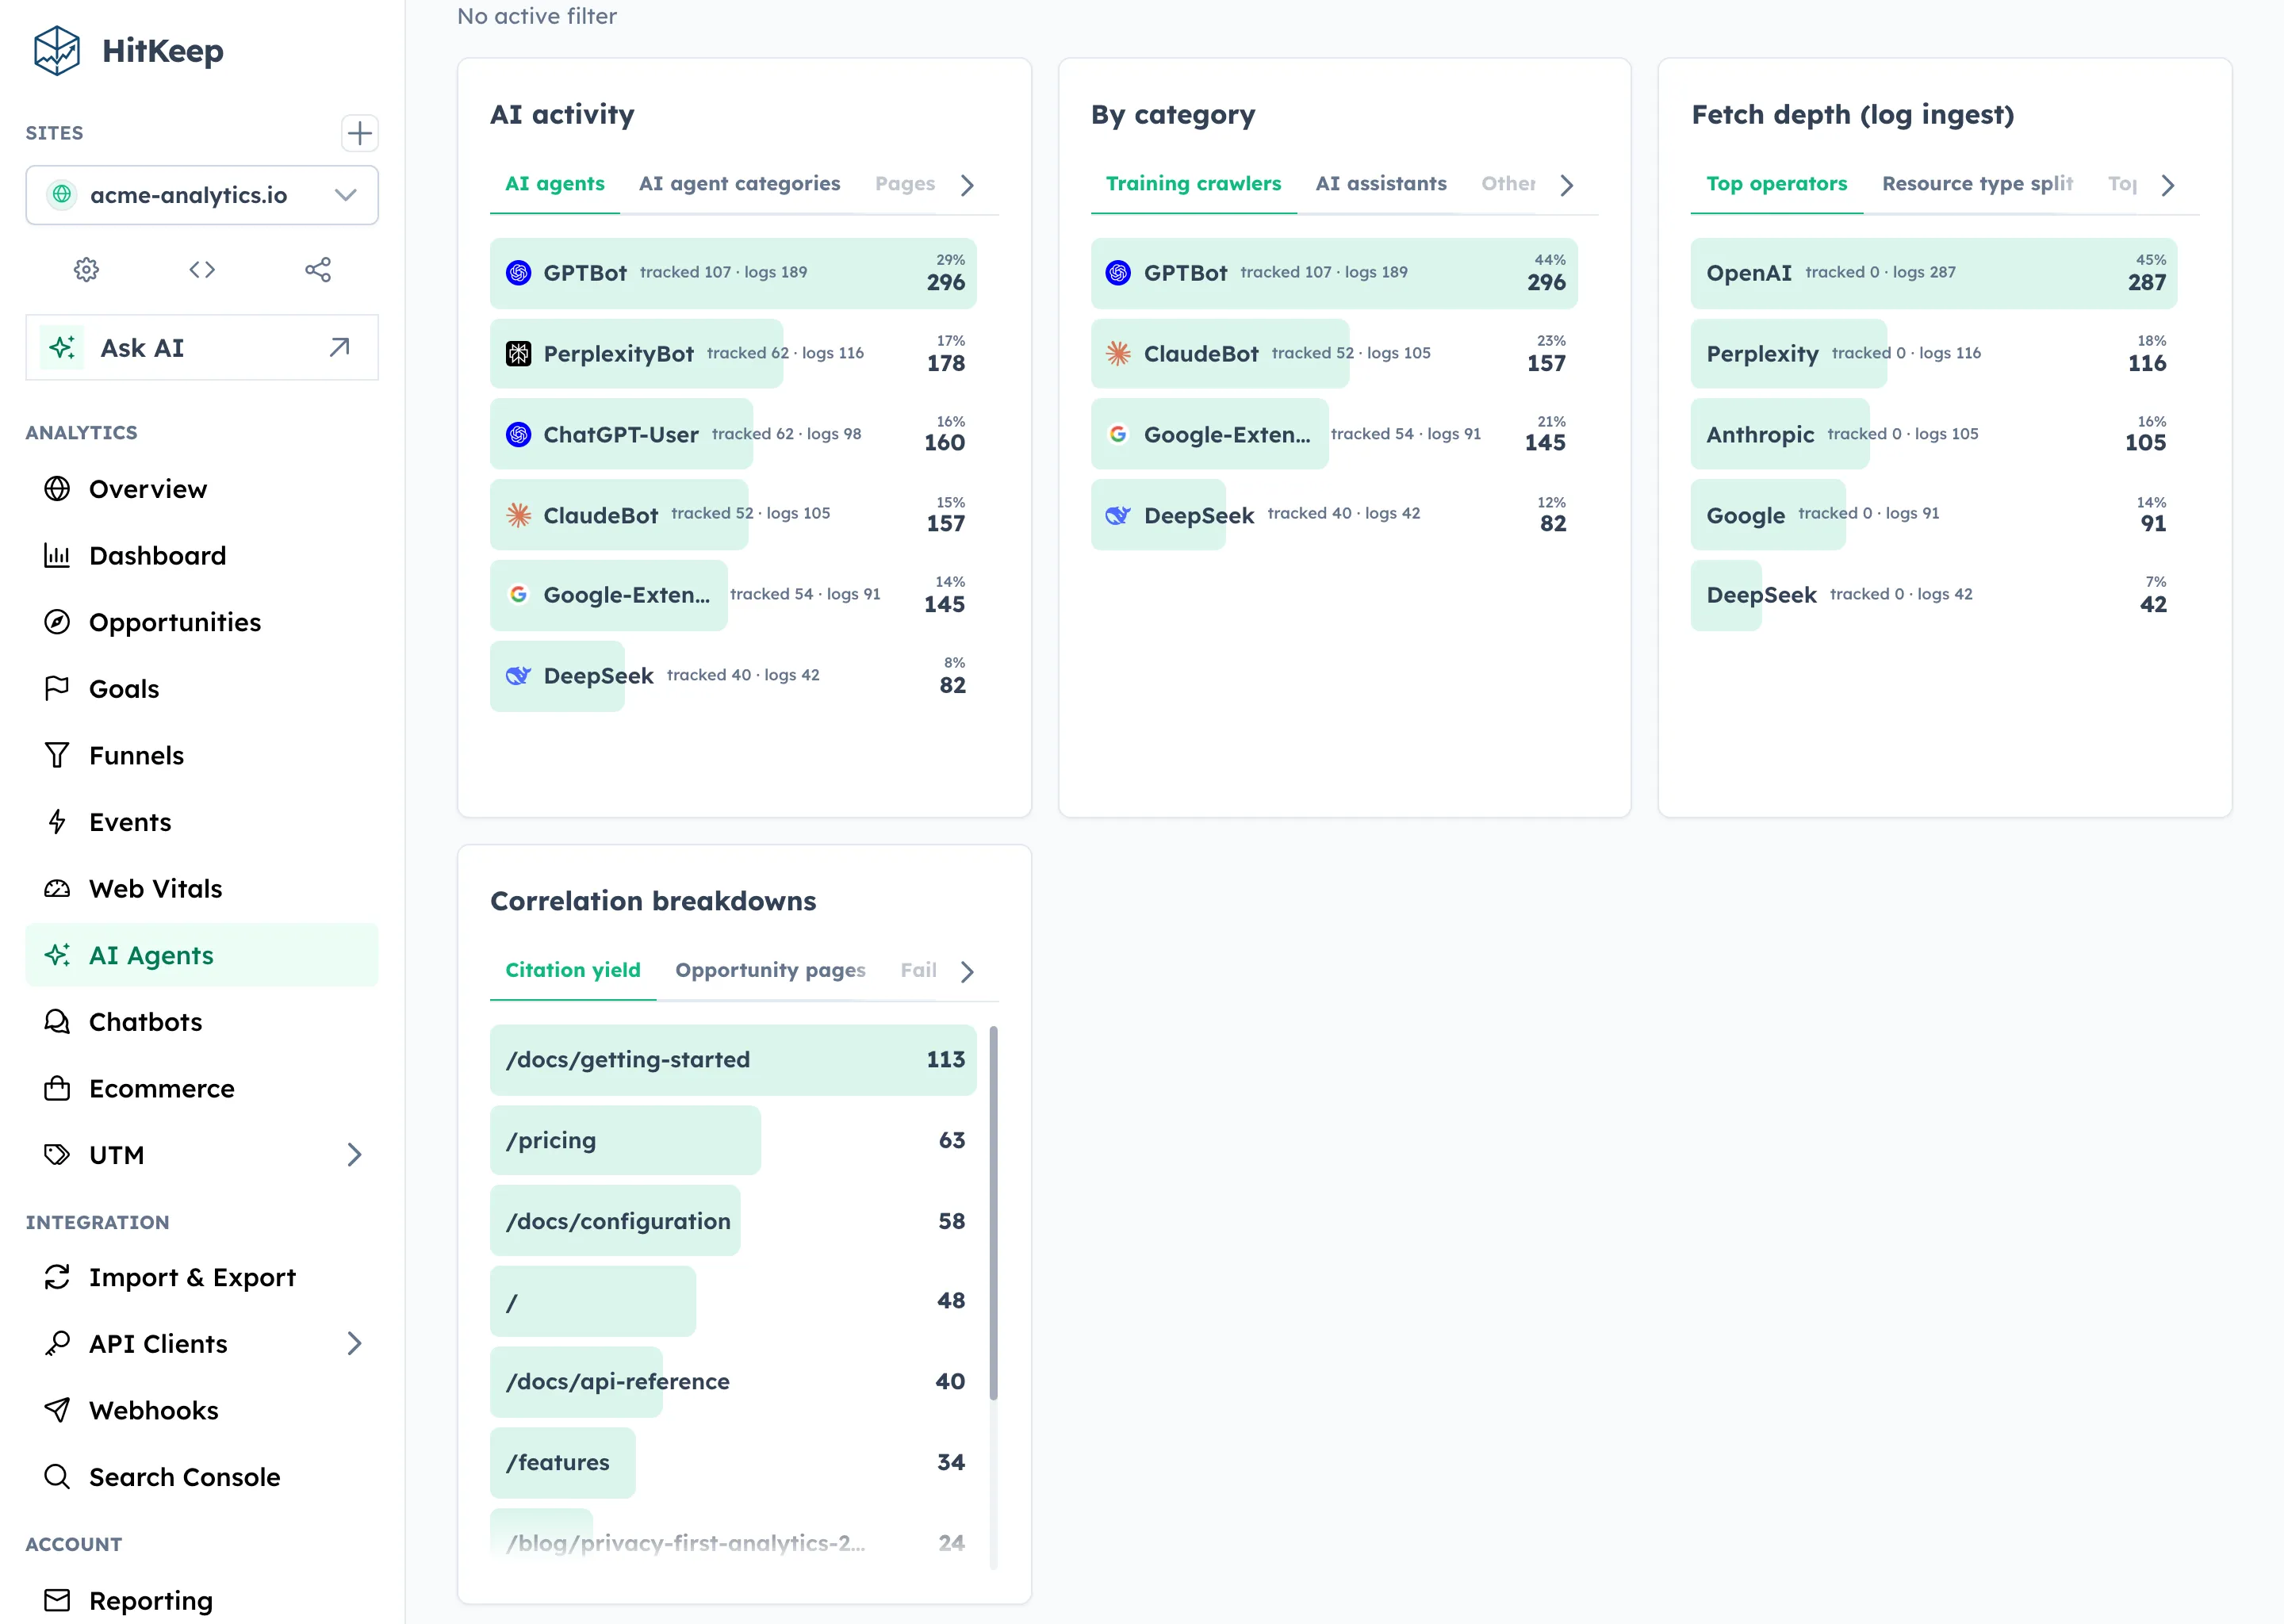This screenshot has width=2284, height=1624.
Task: Click the HitKeep logo icon
Action: (57, 50)
